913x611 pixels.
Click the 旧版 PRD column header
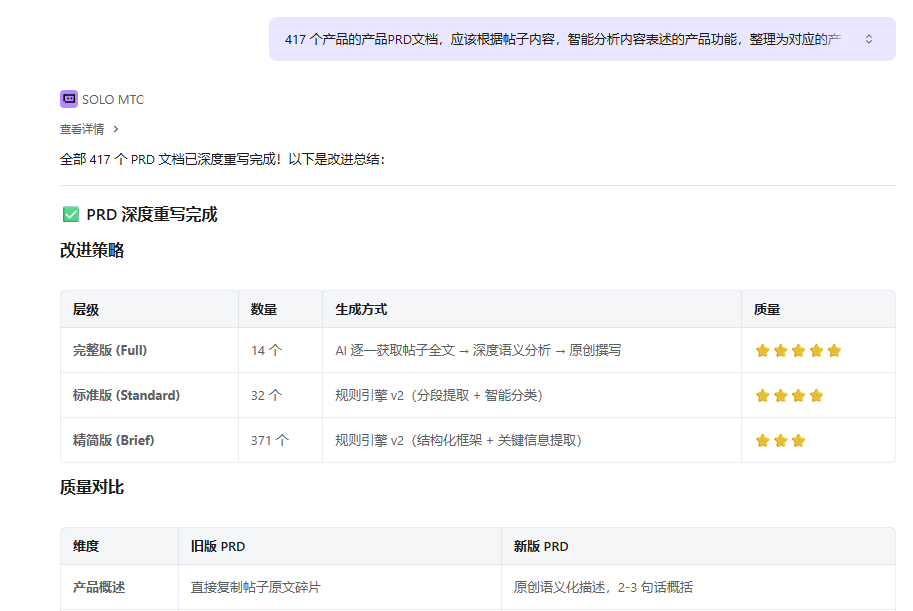coord(218,546)
